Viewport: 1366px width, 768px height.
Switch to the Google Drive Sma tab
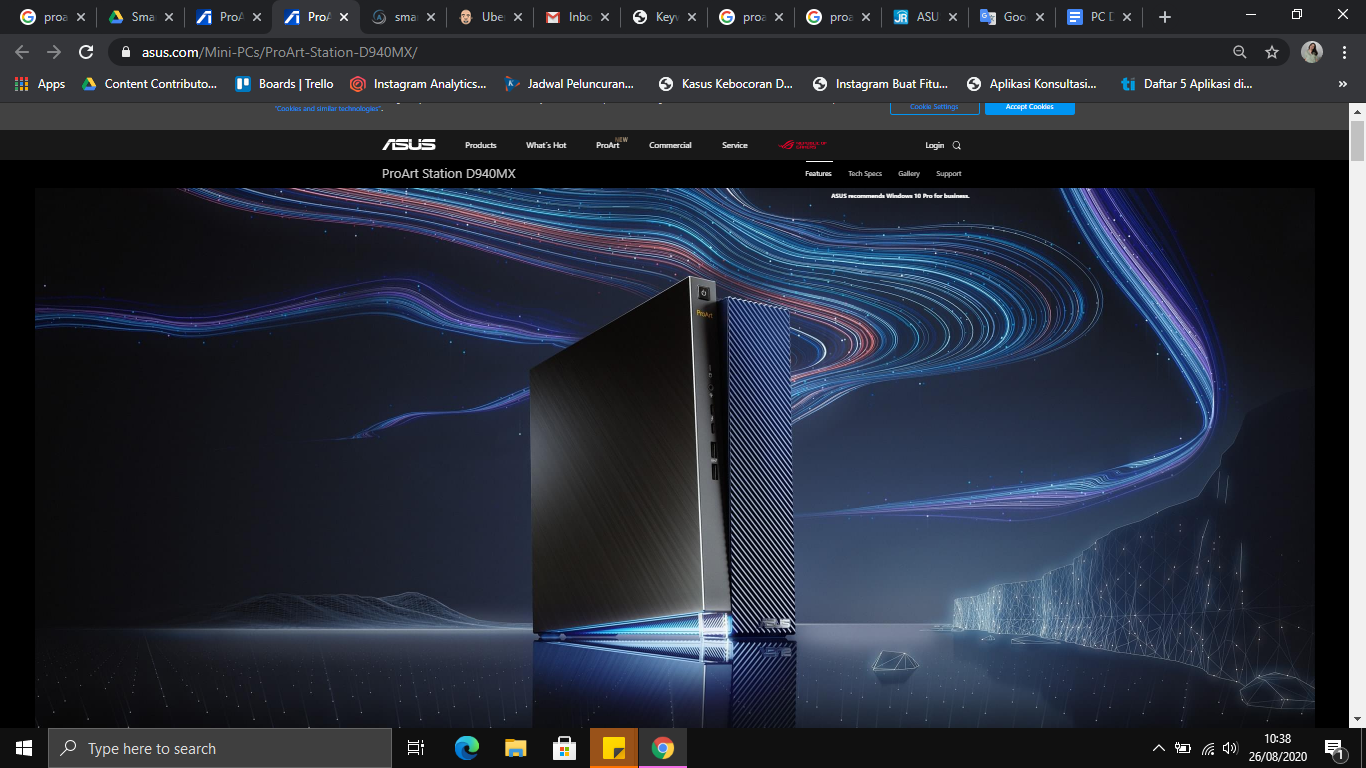click(x=140, y=17)
